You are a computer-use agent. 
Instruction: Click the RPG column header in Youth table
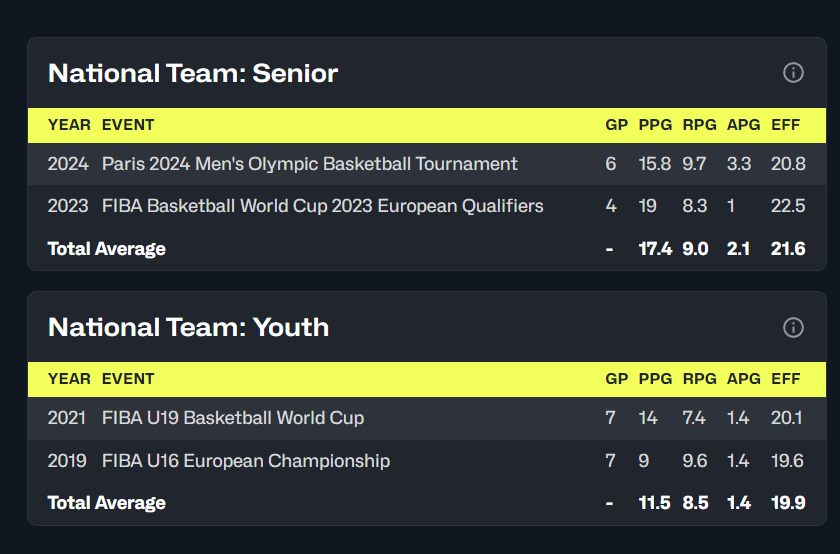tap(699, 379)
